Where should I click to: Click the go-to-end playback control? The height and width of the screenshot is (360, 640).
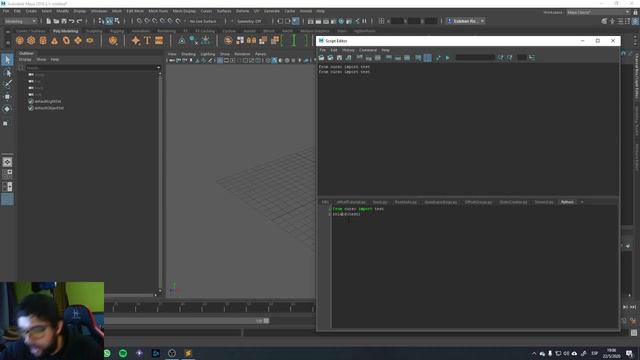pyautogui.click(x=633, y=307)
